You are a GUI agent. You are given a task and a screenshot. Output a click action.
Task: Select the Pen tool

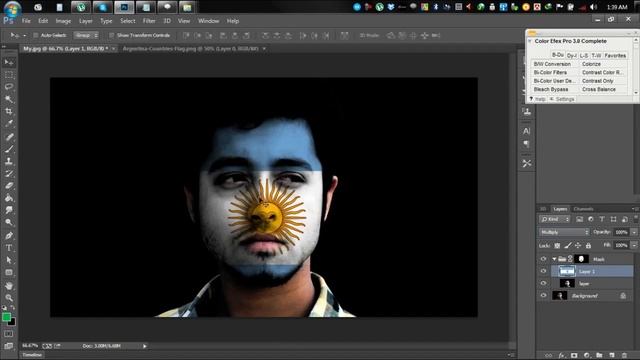pos(9,236)
